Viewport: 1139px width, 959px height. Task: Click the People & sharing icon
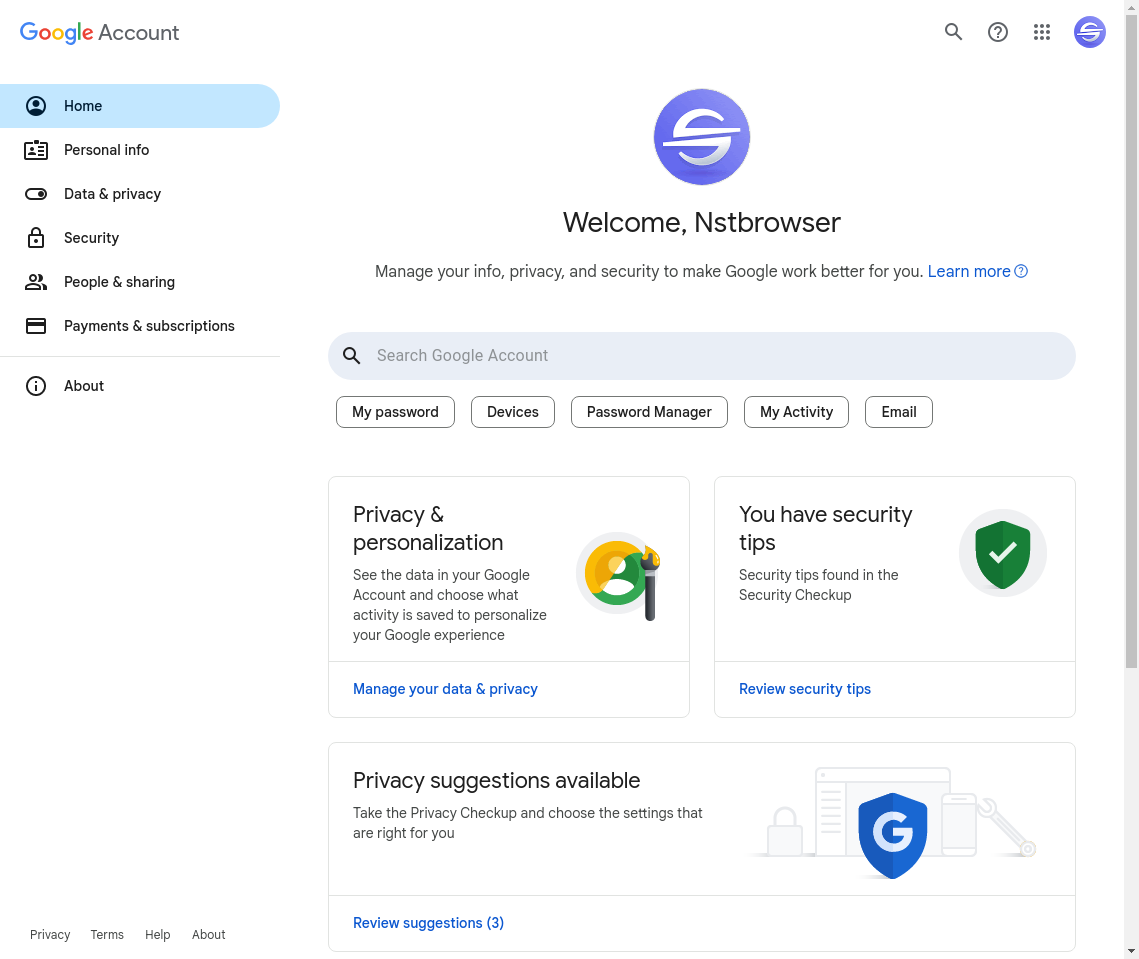36,282
